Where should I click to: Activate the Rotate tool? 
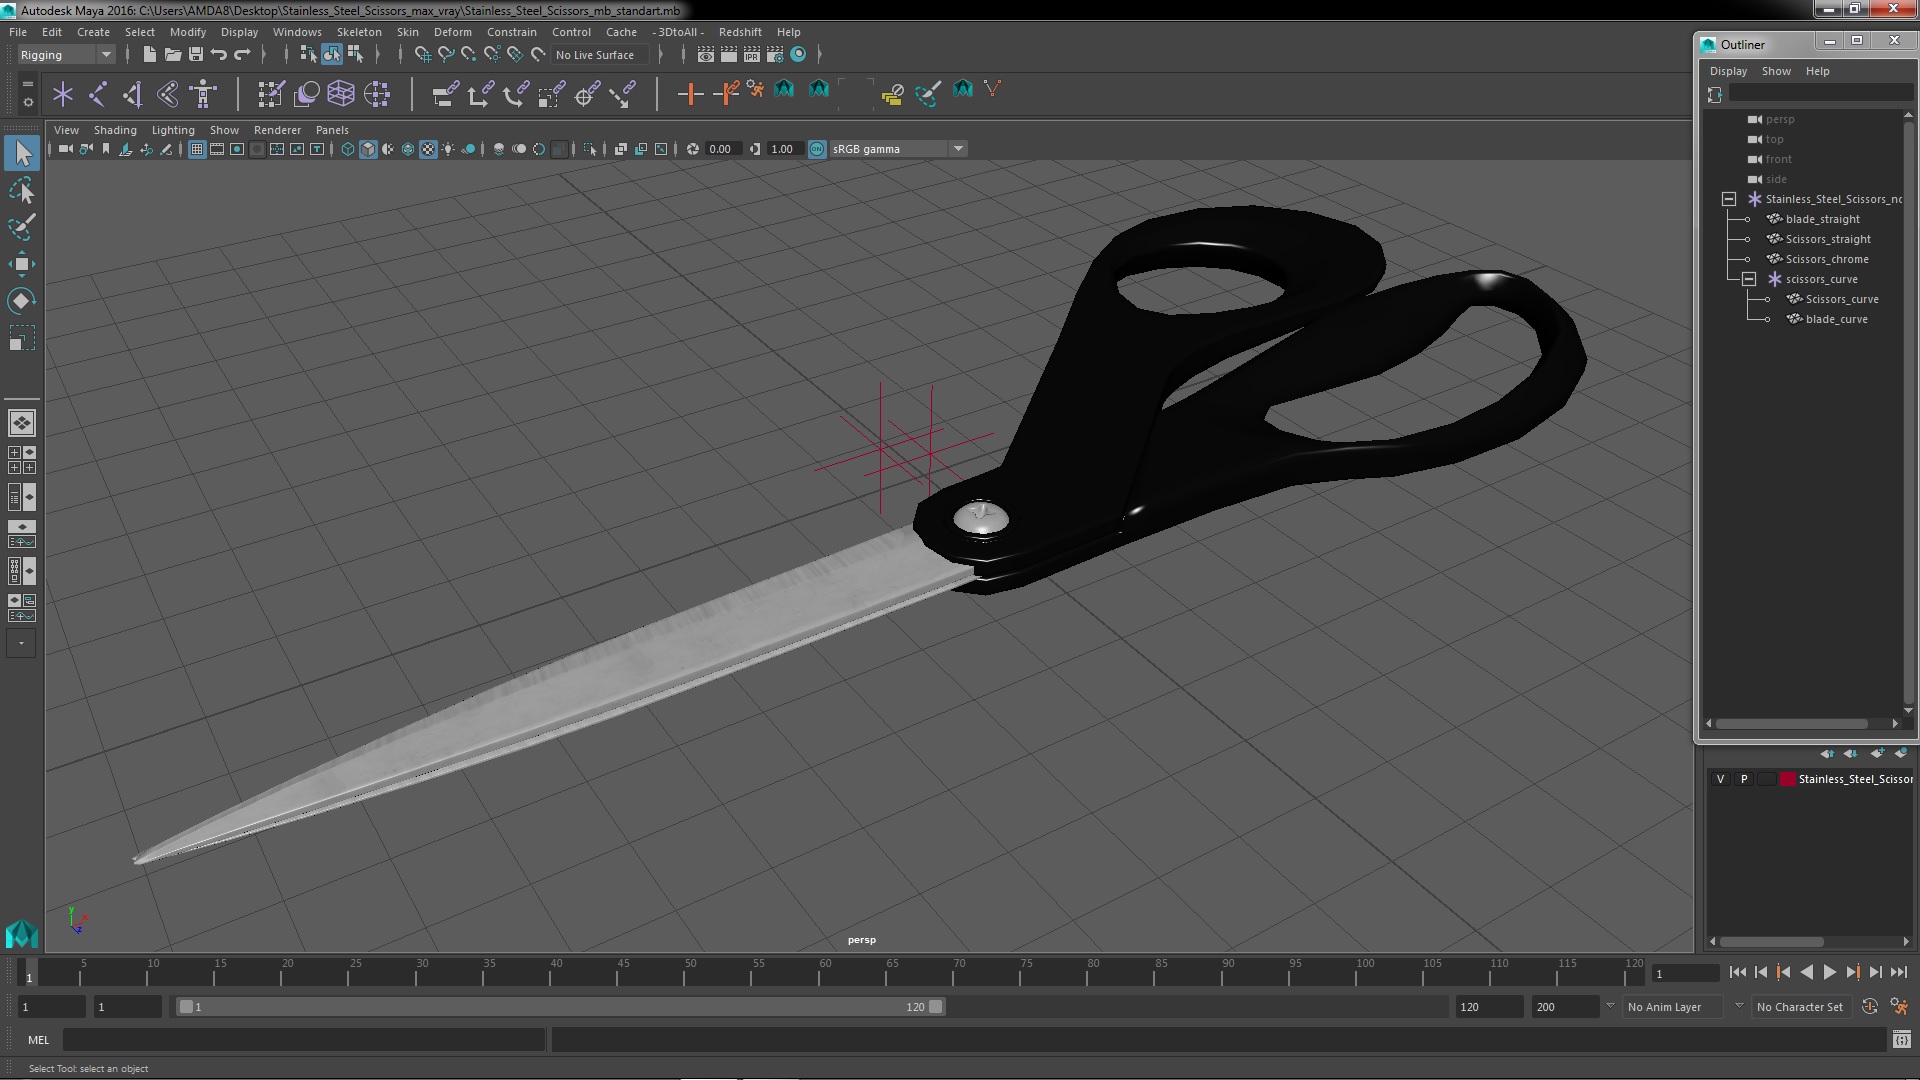tap(21, 301)
